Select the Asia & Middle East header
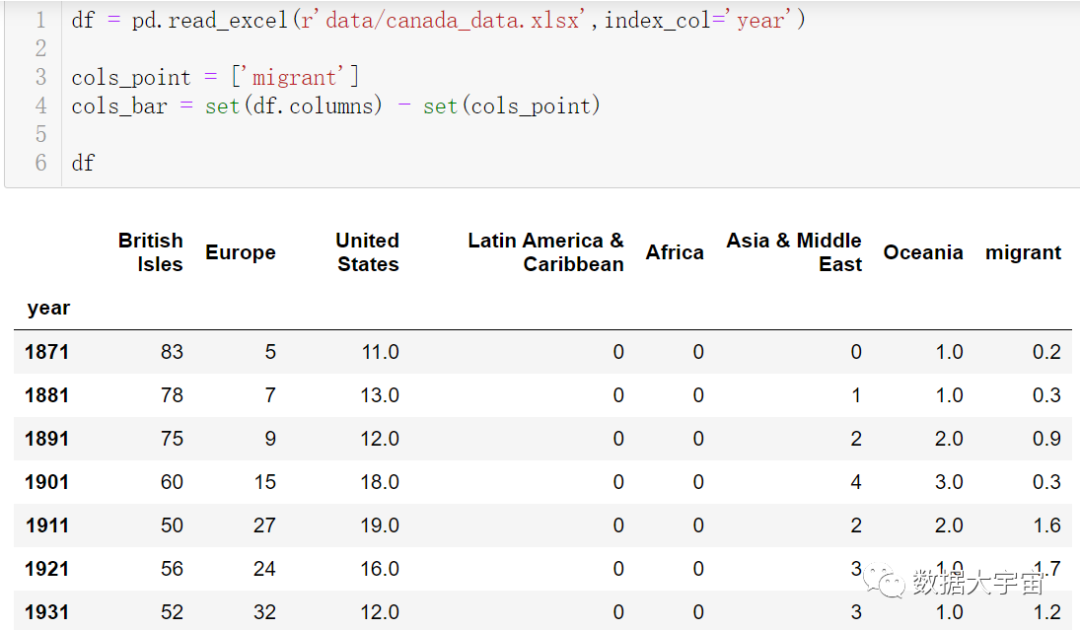The image size is (1080, 630). click(x=794, y=252)
